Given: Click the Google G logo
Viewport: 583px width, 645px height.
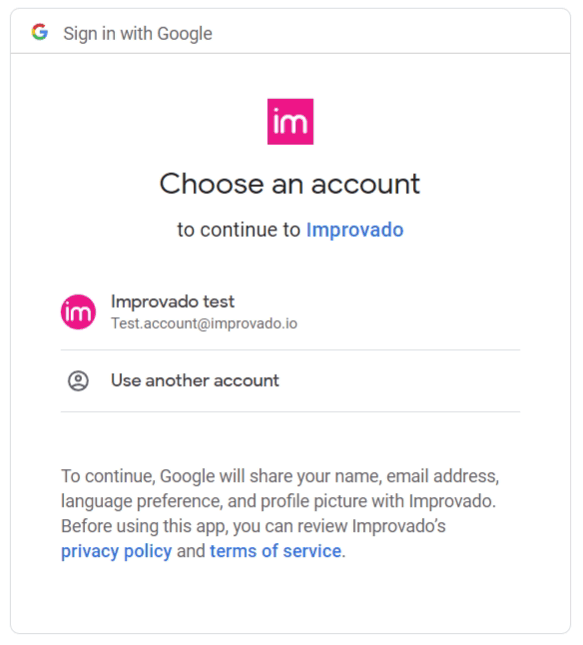Looking at the screenshot, I should (x=40, y=32).
